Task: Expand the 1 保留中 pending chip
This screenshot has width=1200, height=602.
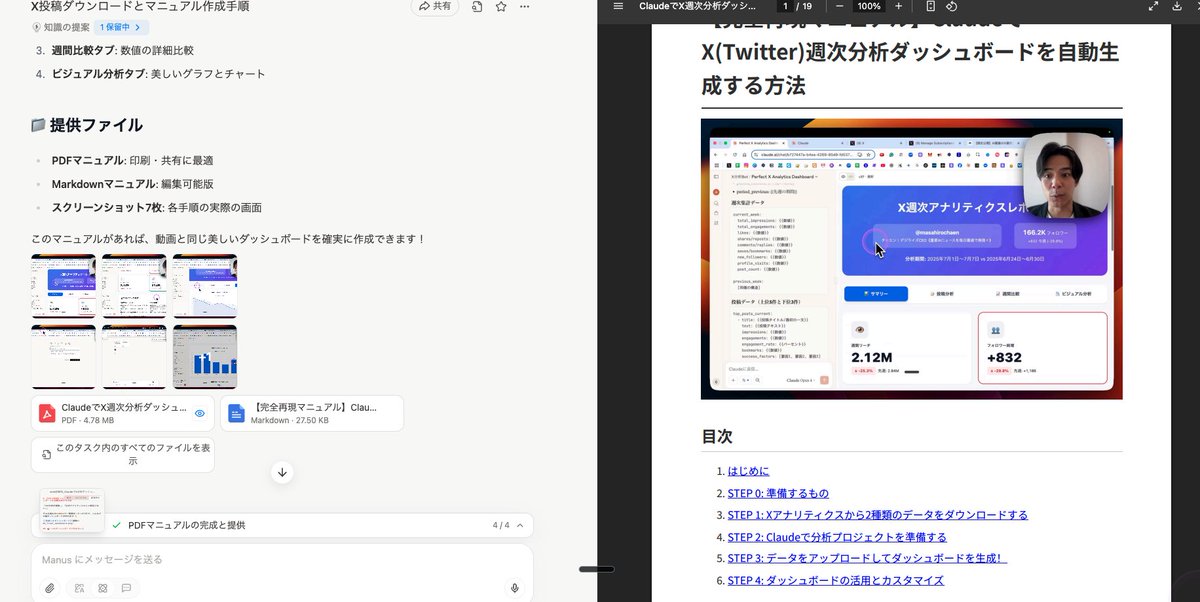Action: point(121,27)
